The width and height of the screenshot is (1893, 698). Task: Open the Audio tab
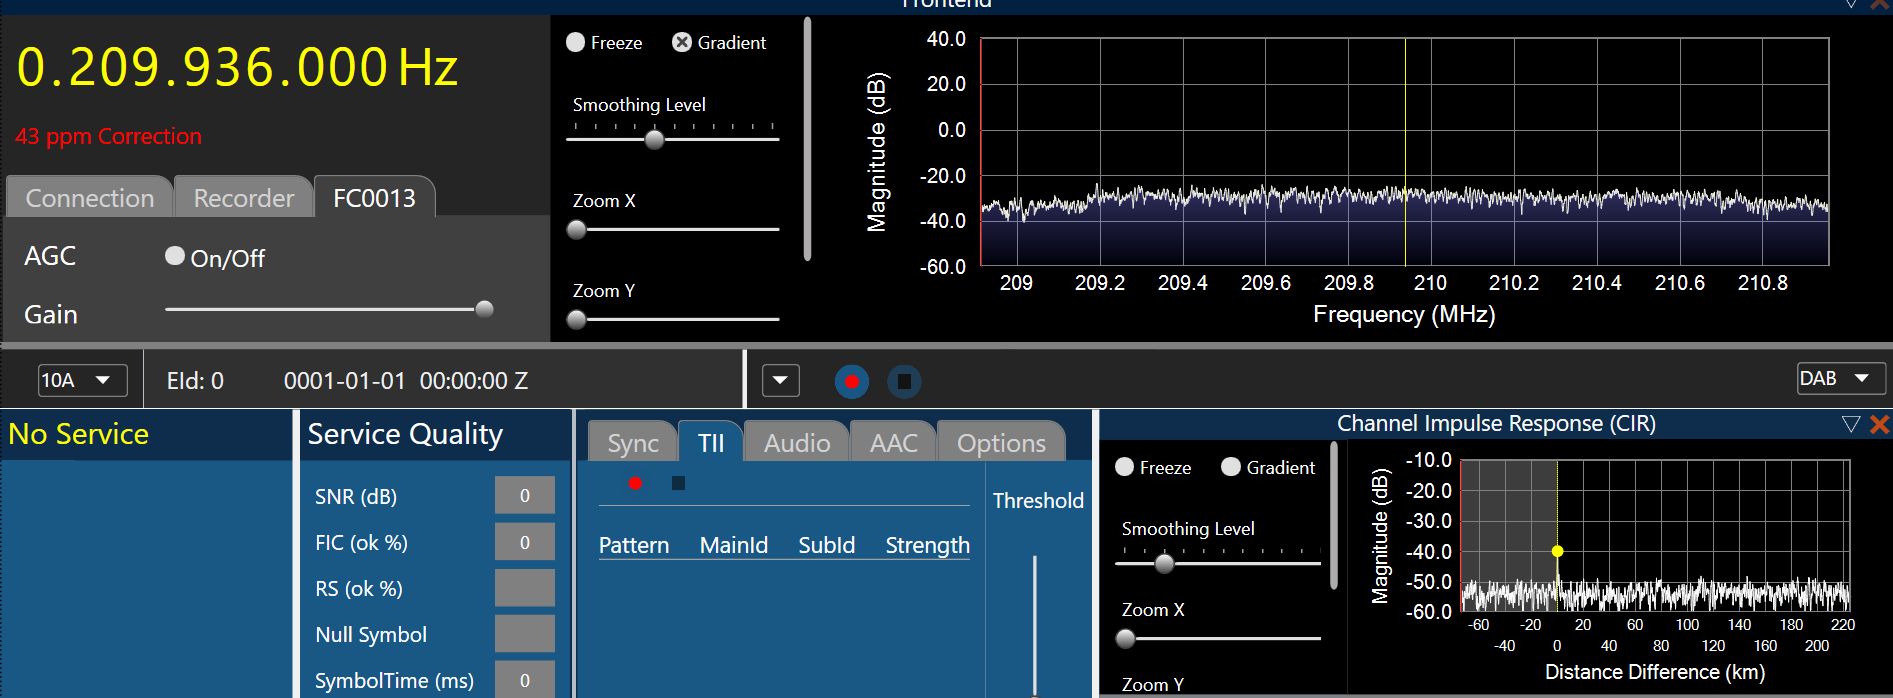tap(797, 443)
